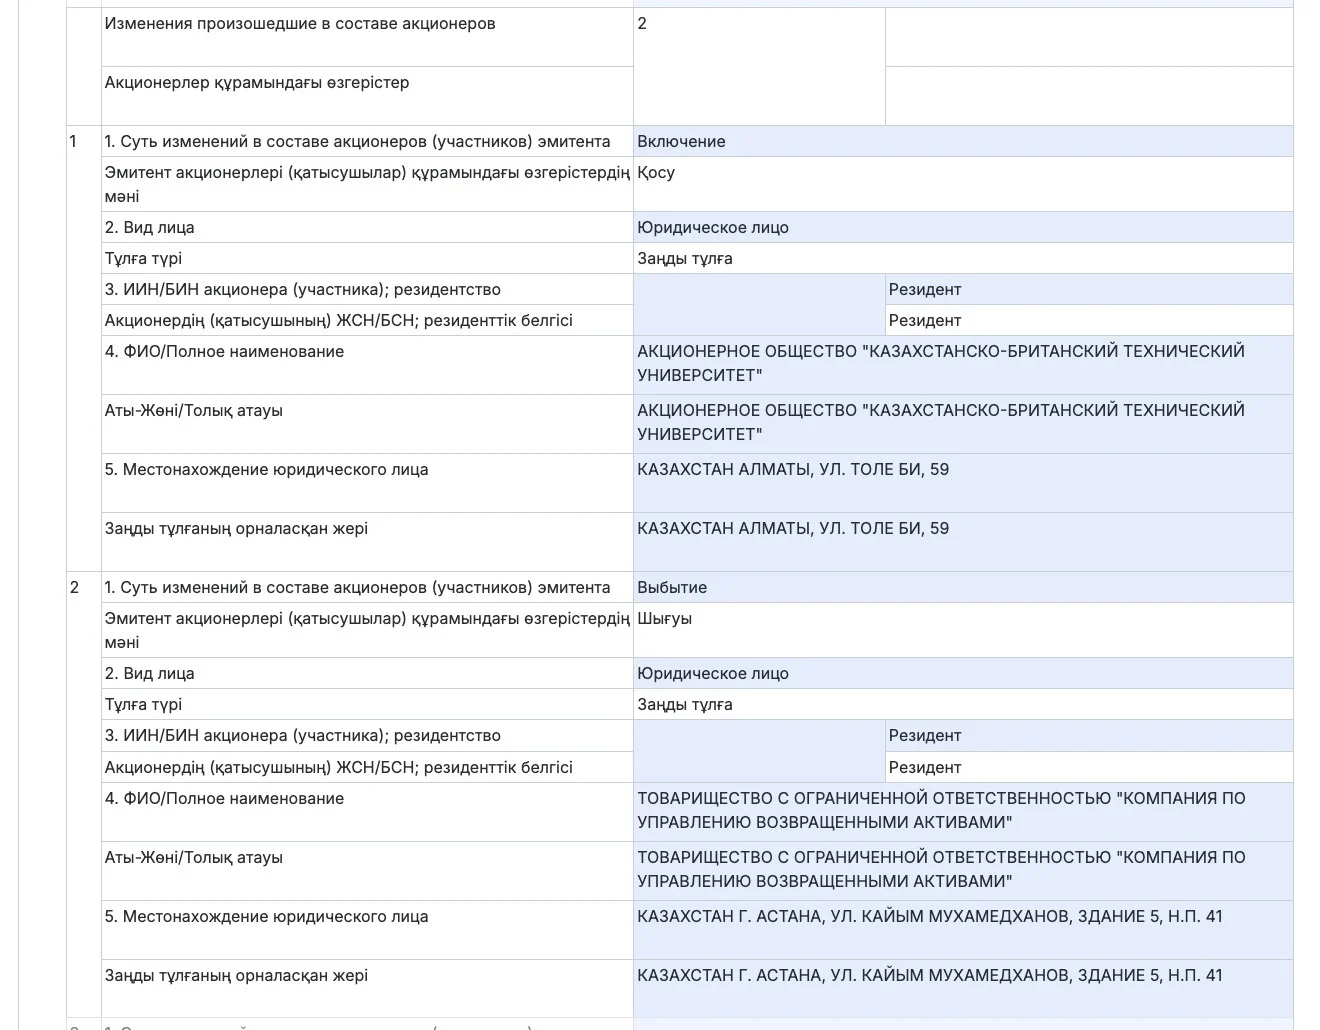Click the Выбытие value field

click(x=962, y=587)
